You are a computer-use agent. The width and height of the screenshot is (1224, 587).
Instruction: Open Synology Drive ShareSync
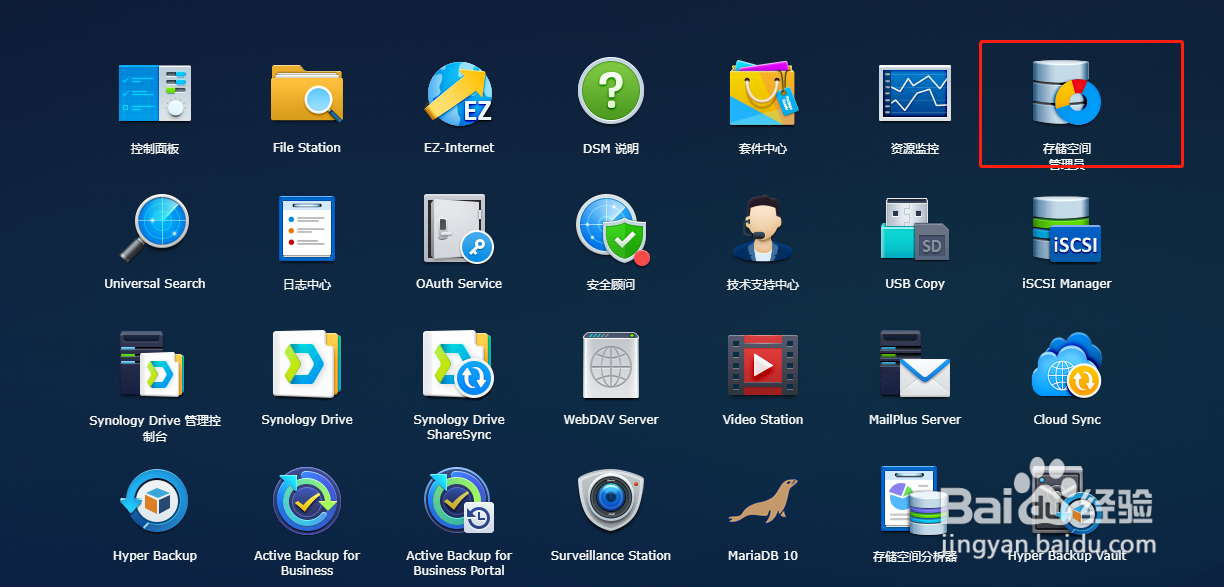(459, 364)
